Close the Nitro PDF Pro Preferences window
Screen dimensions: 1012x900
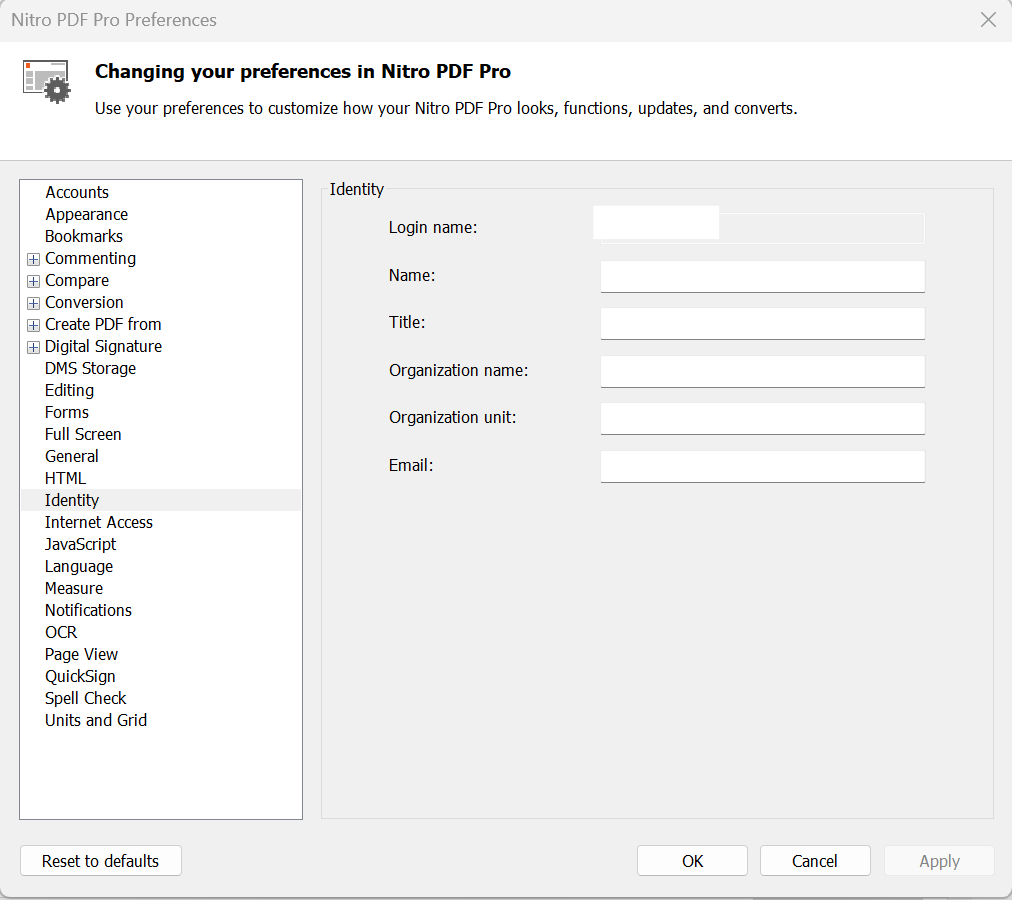point(988,20)
